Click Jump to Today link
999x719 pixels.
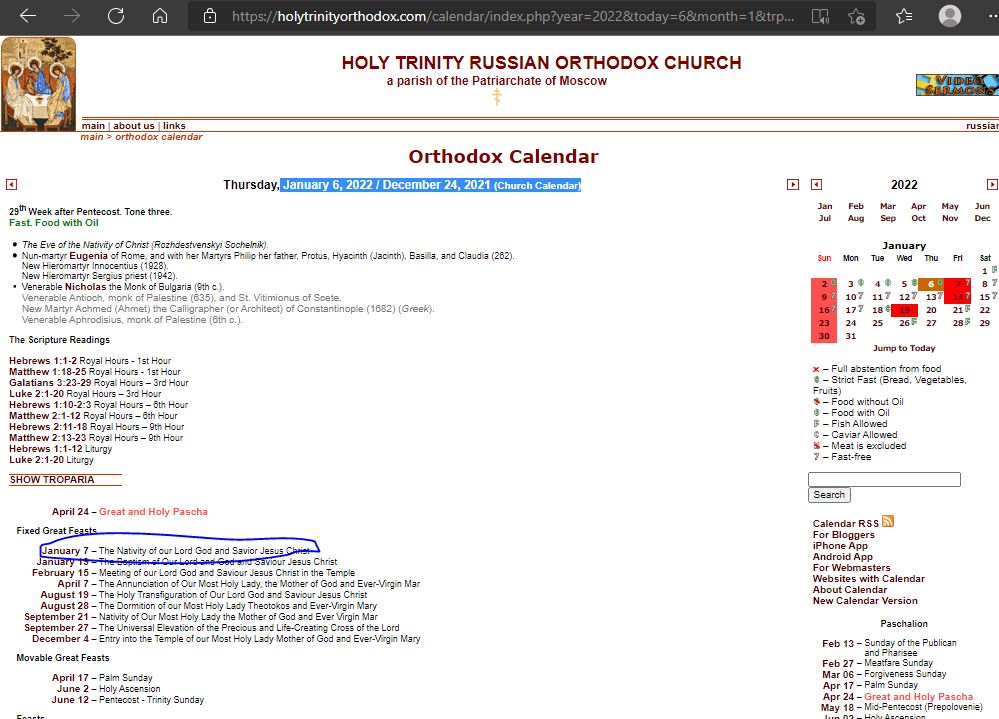(904, 348)
